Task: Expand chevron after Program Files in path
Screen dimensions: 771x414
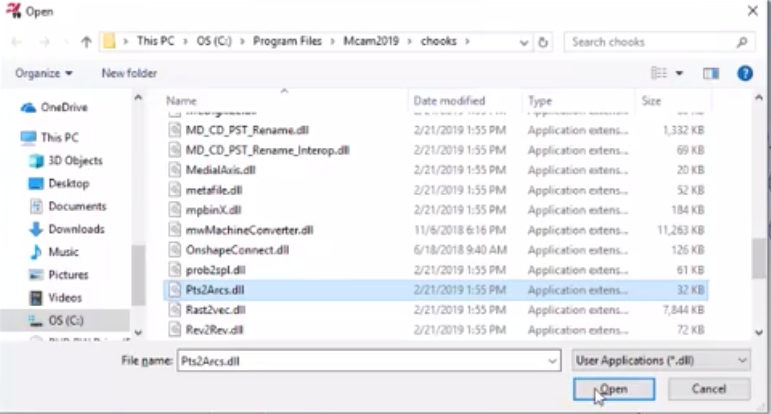Action: tap(332, 41)
